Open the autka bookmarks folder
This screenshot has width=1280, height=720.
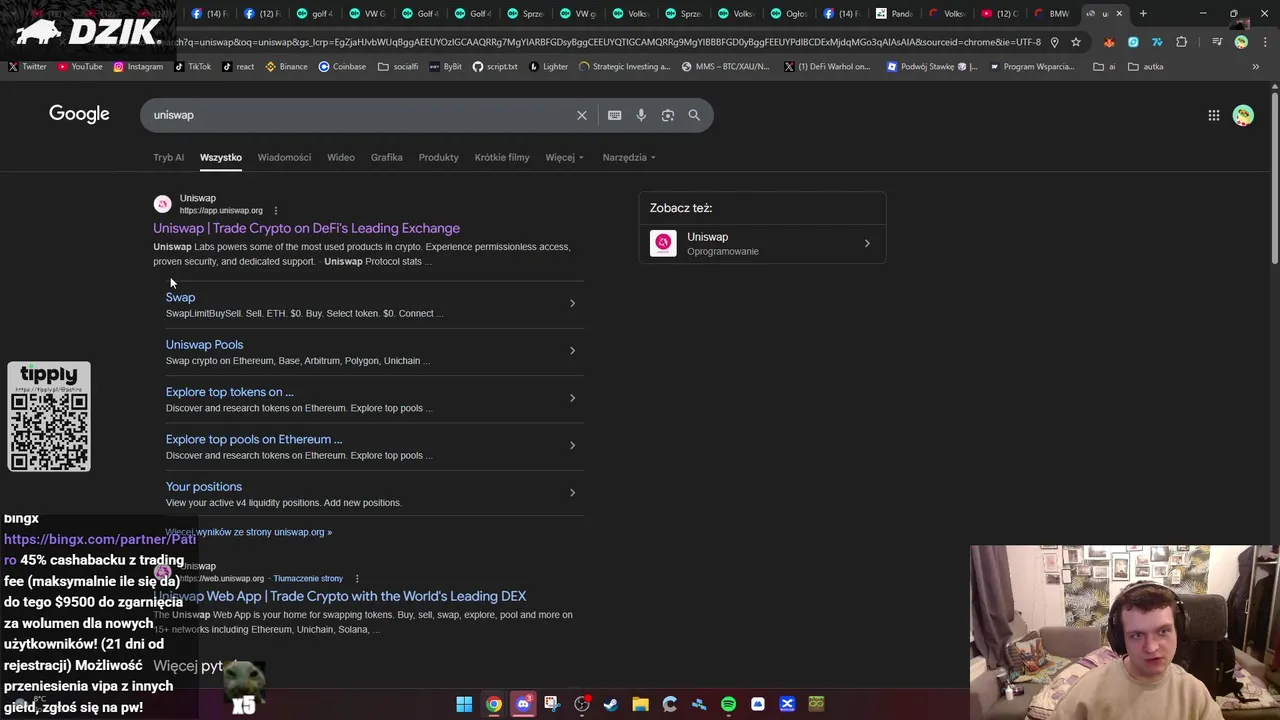pyautogui.click(x=1146, y=67)
